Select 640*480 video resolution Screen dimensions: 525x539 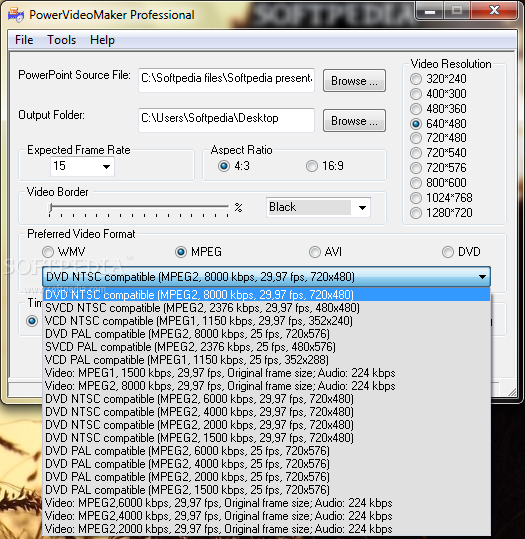tap(438, 124)
